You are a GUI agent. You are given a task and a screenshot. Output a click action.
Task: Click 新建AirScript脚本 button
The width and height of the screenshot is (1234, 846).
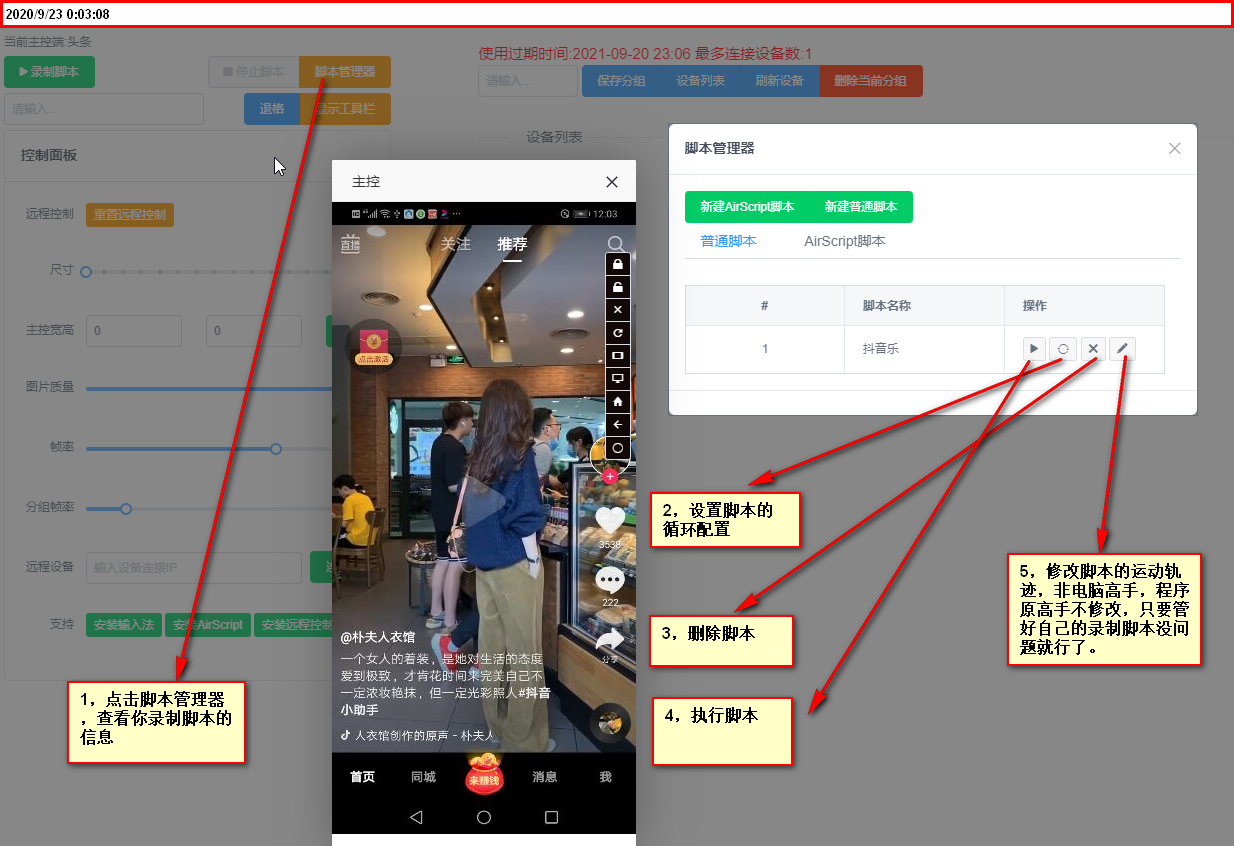tap(747, 207)
